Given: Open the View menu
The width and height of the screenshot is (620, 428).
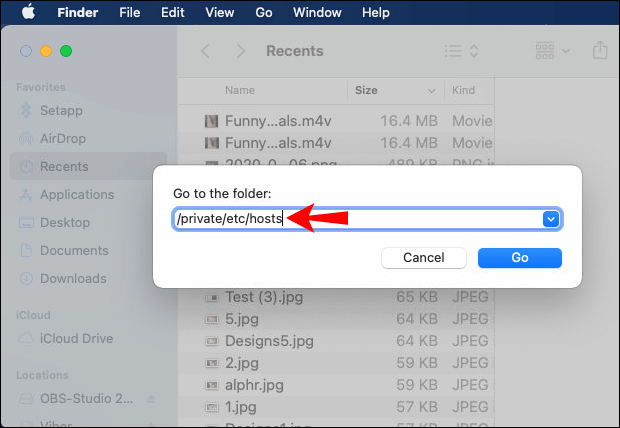Looking at the screenshot, I should click(x=219, y=13).
